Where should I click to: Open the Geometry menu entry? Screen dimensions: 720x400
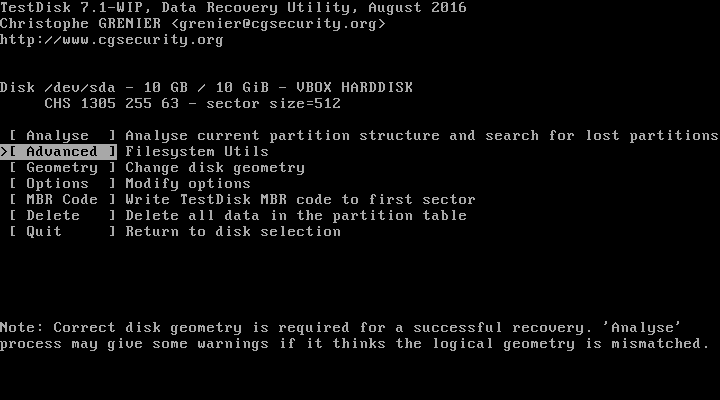(62, 168)
